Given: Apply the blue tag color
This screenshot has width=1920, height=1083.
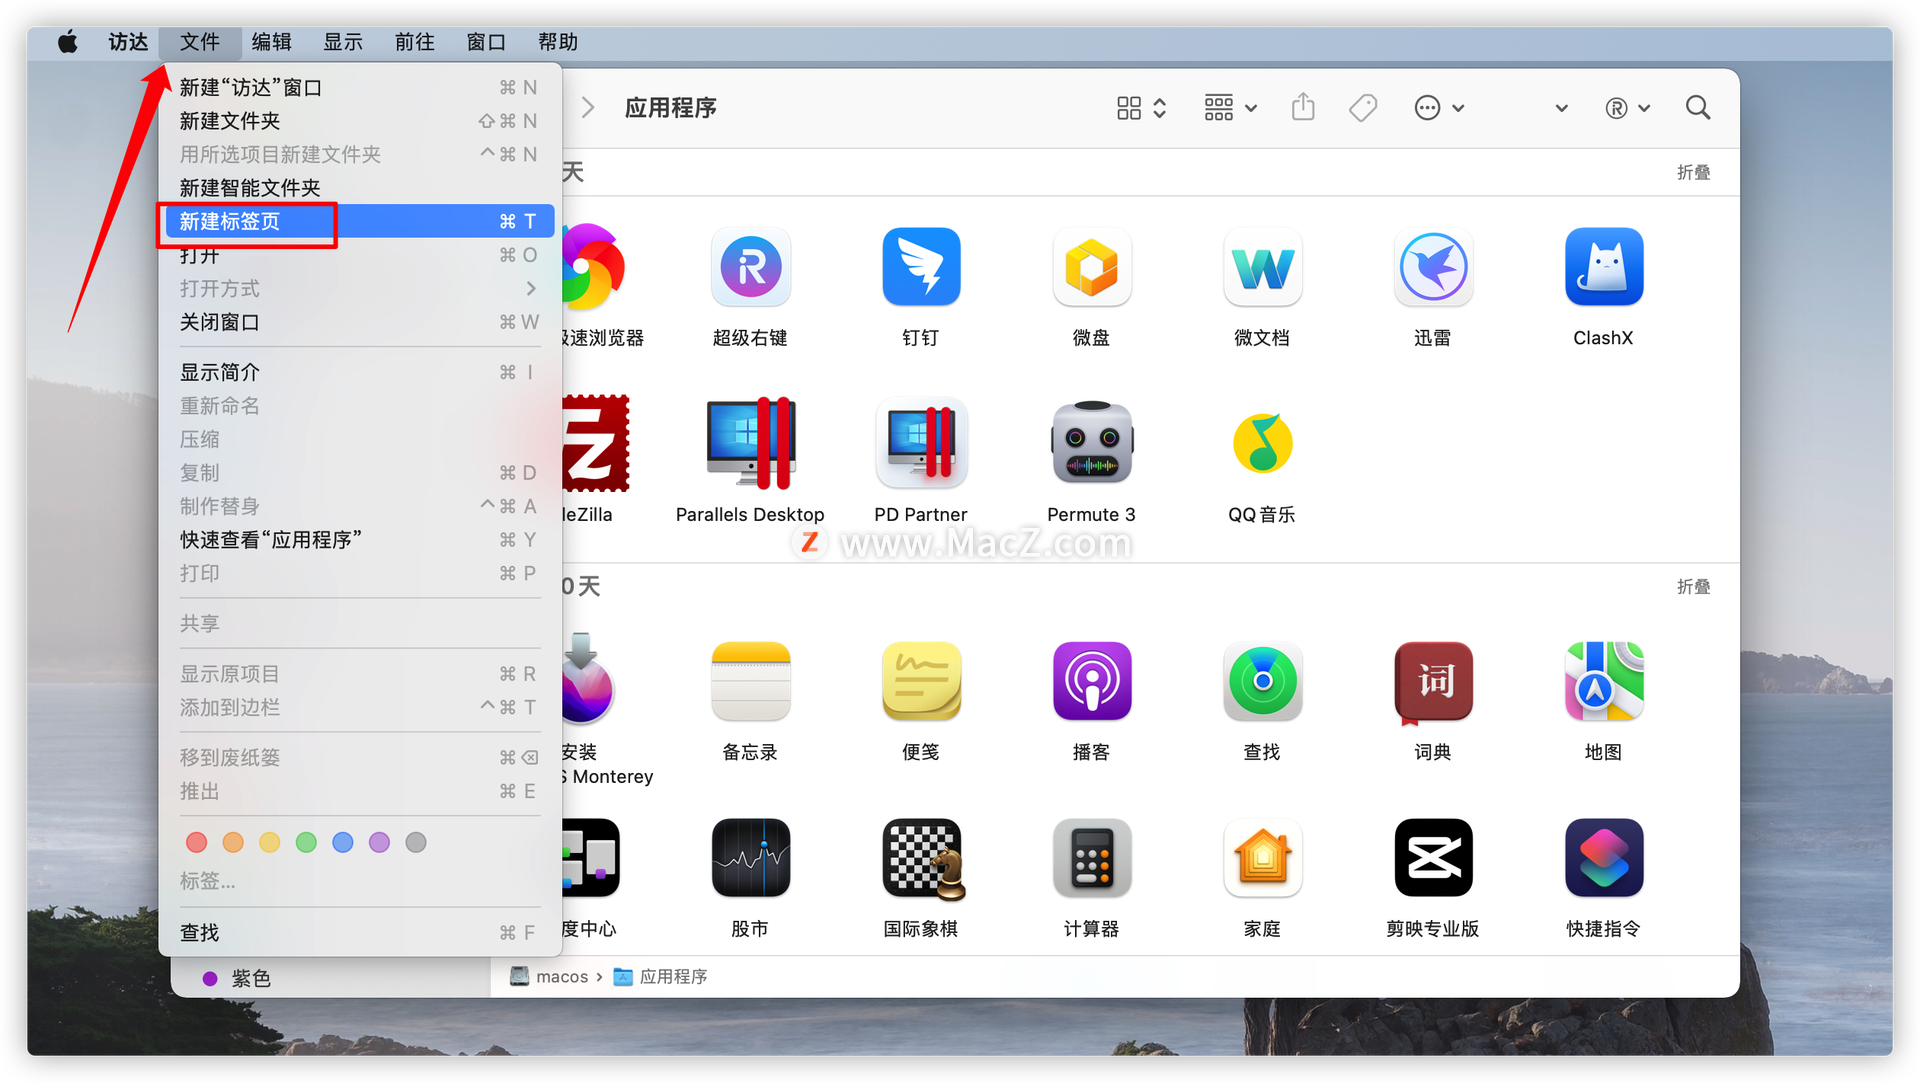Looking at the screenshot, I should coord(343,842).
